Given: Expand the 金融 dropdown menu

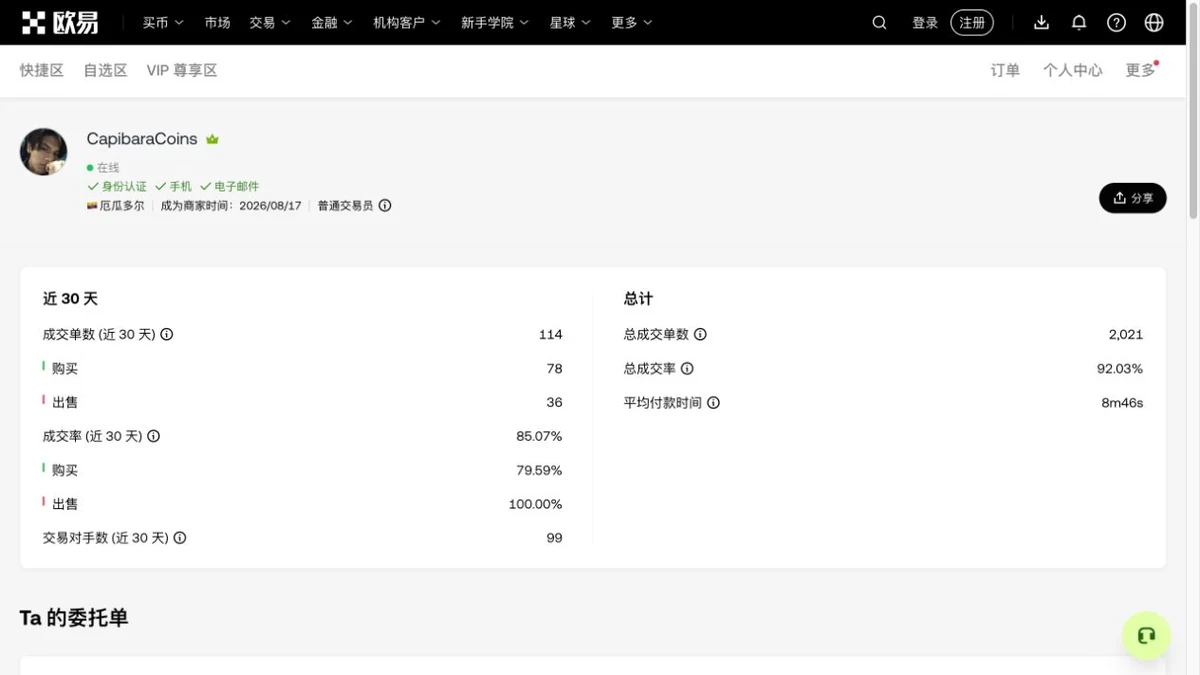Looking at the screenshot, I should point(332,22).
